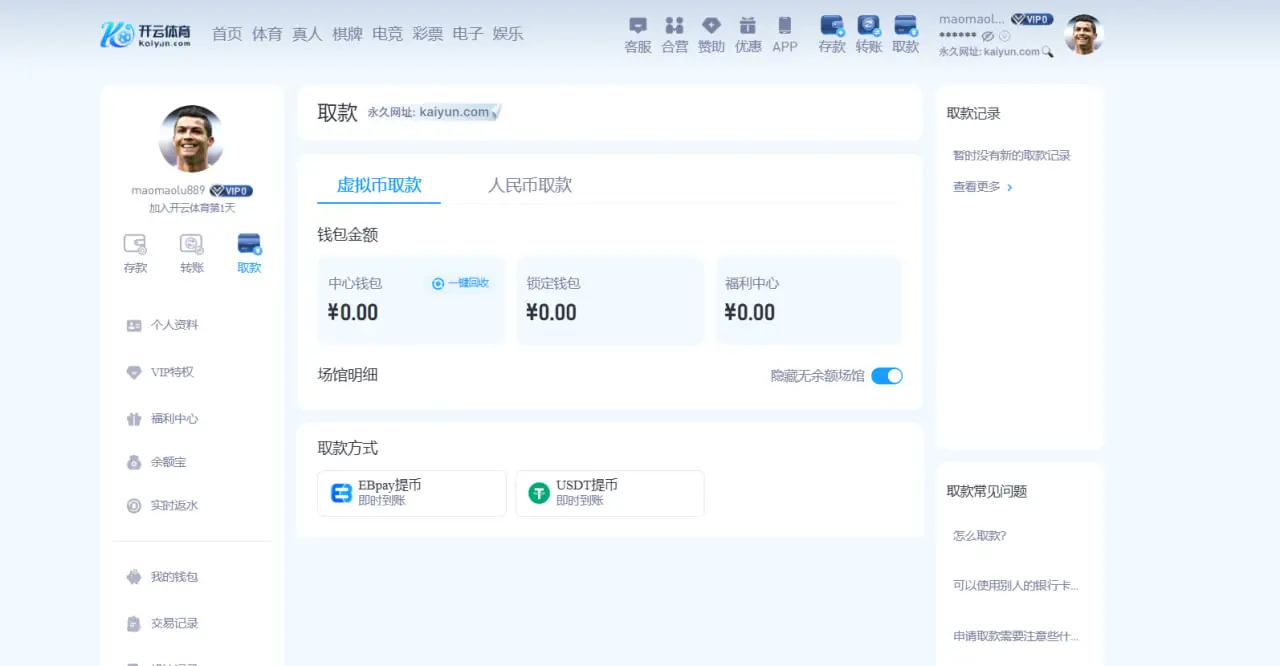Click the search icon beside header kaiyun.com
Viewport: 1280px width, 666px height.
[1048, 51]
